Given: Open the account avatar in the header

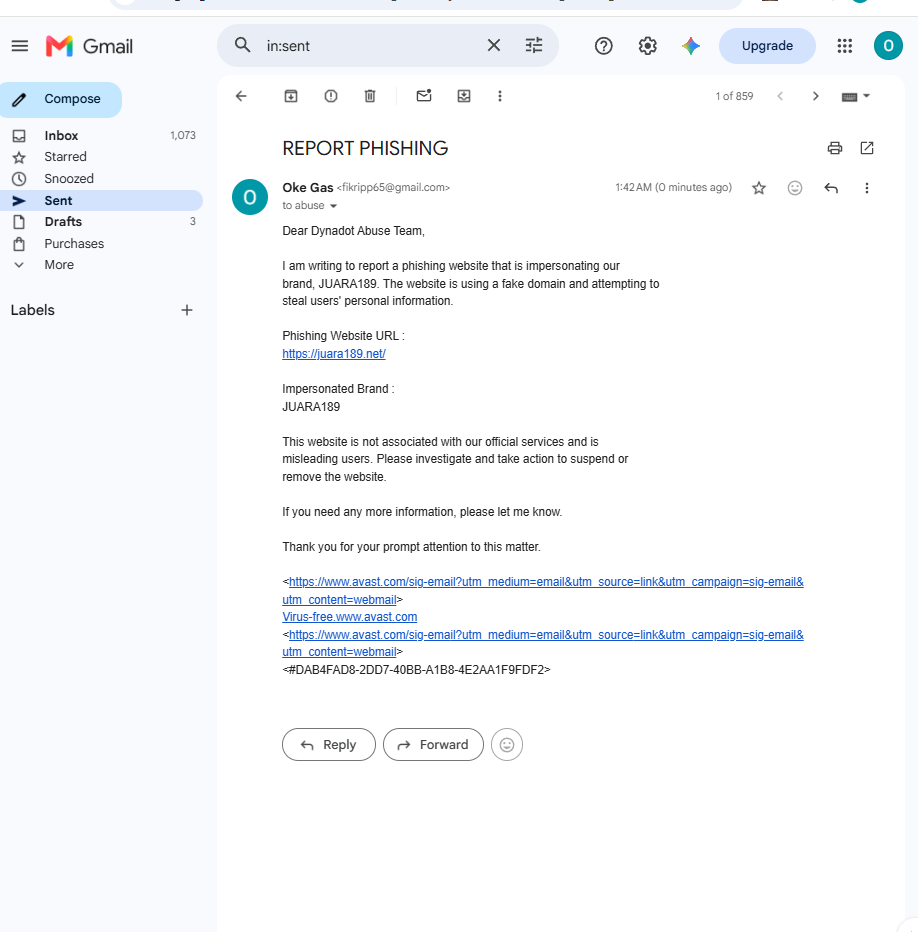Looking at the screenshot, I should tap(888, 46).
